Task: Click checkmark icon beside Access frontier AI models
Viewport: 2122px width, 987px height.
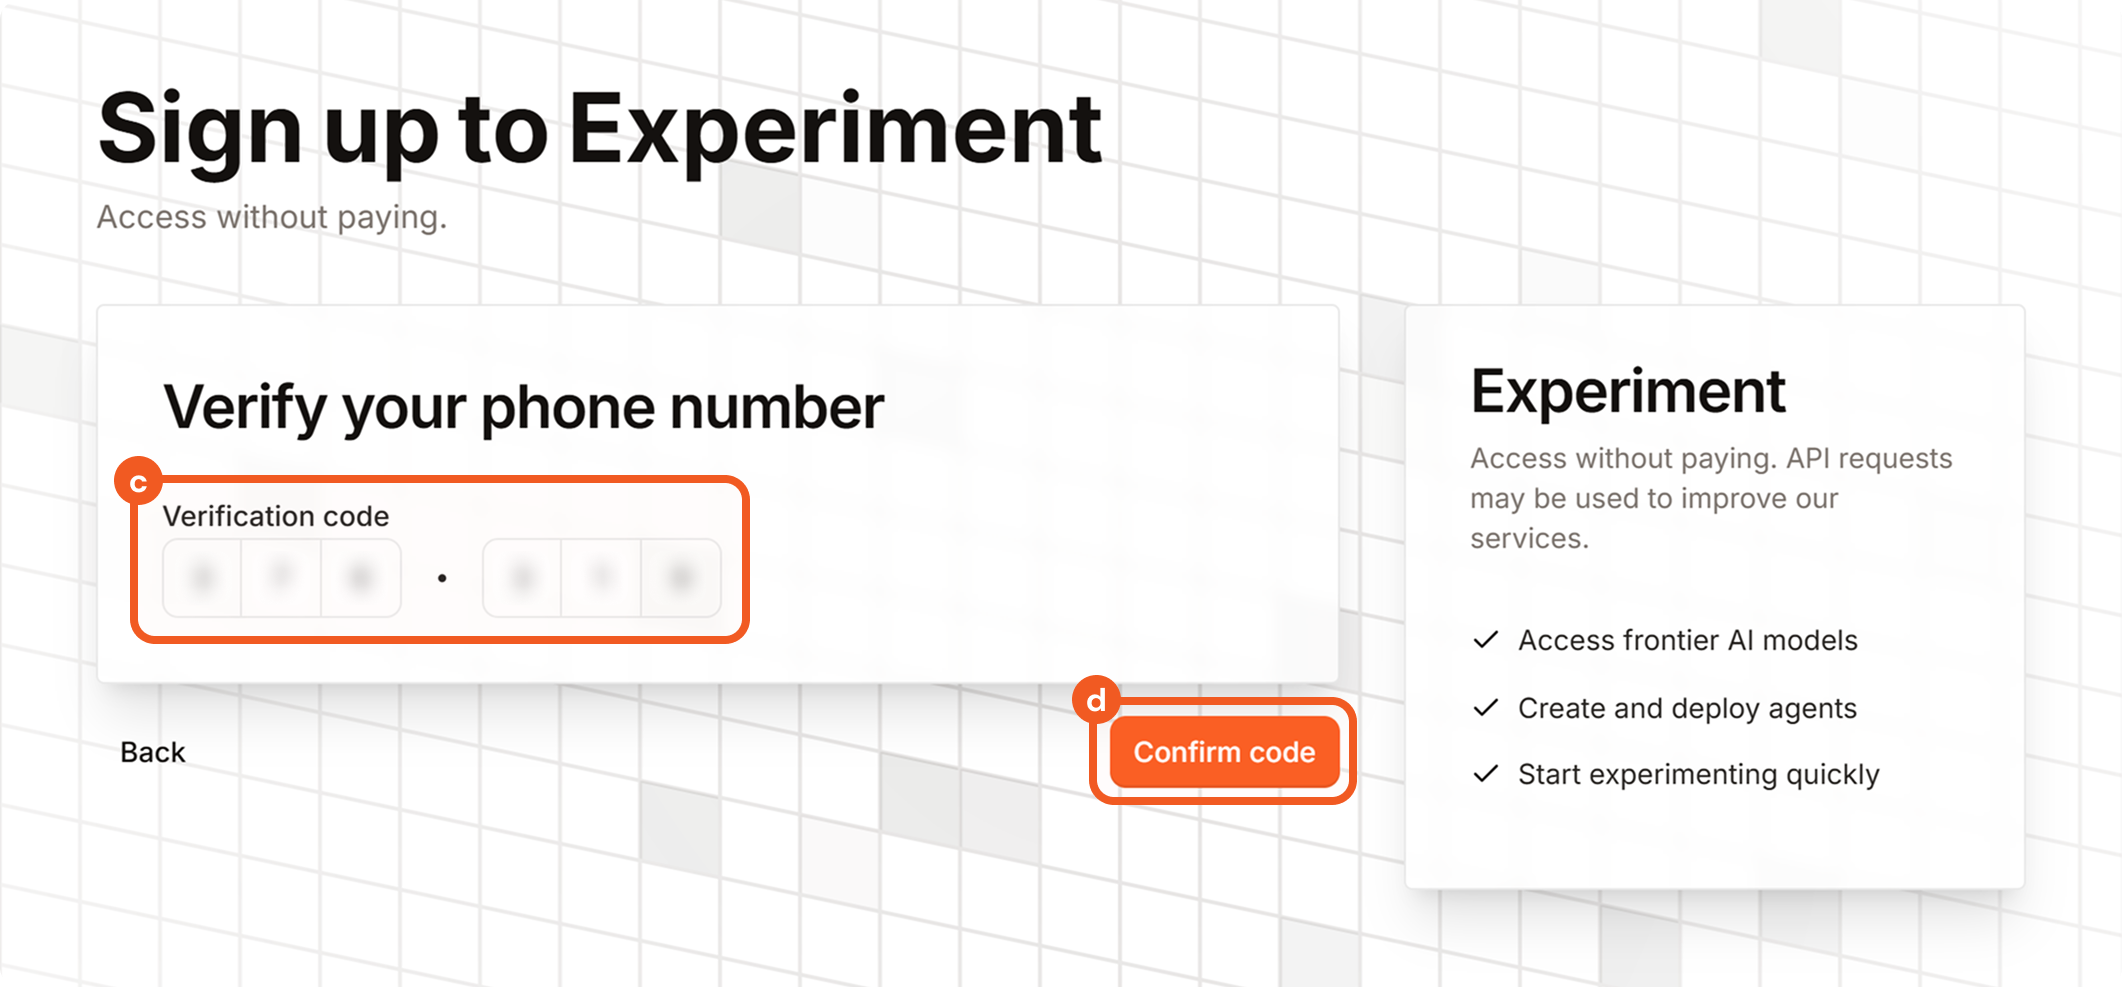Action: (1486, 640)
